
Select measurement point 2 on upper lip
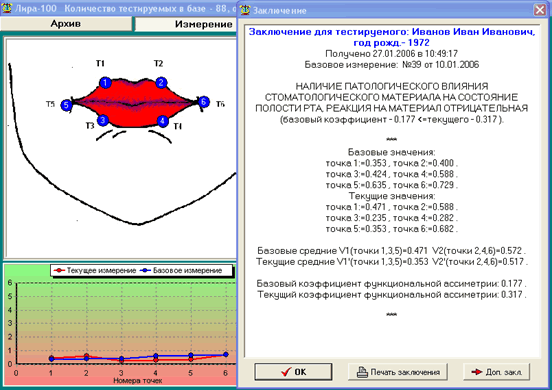pyautogui.click(x=161, y=83)
